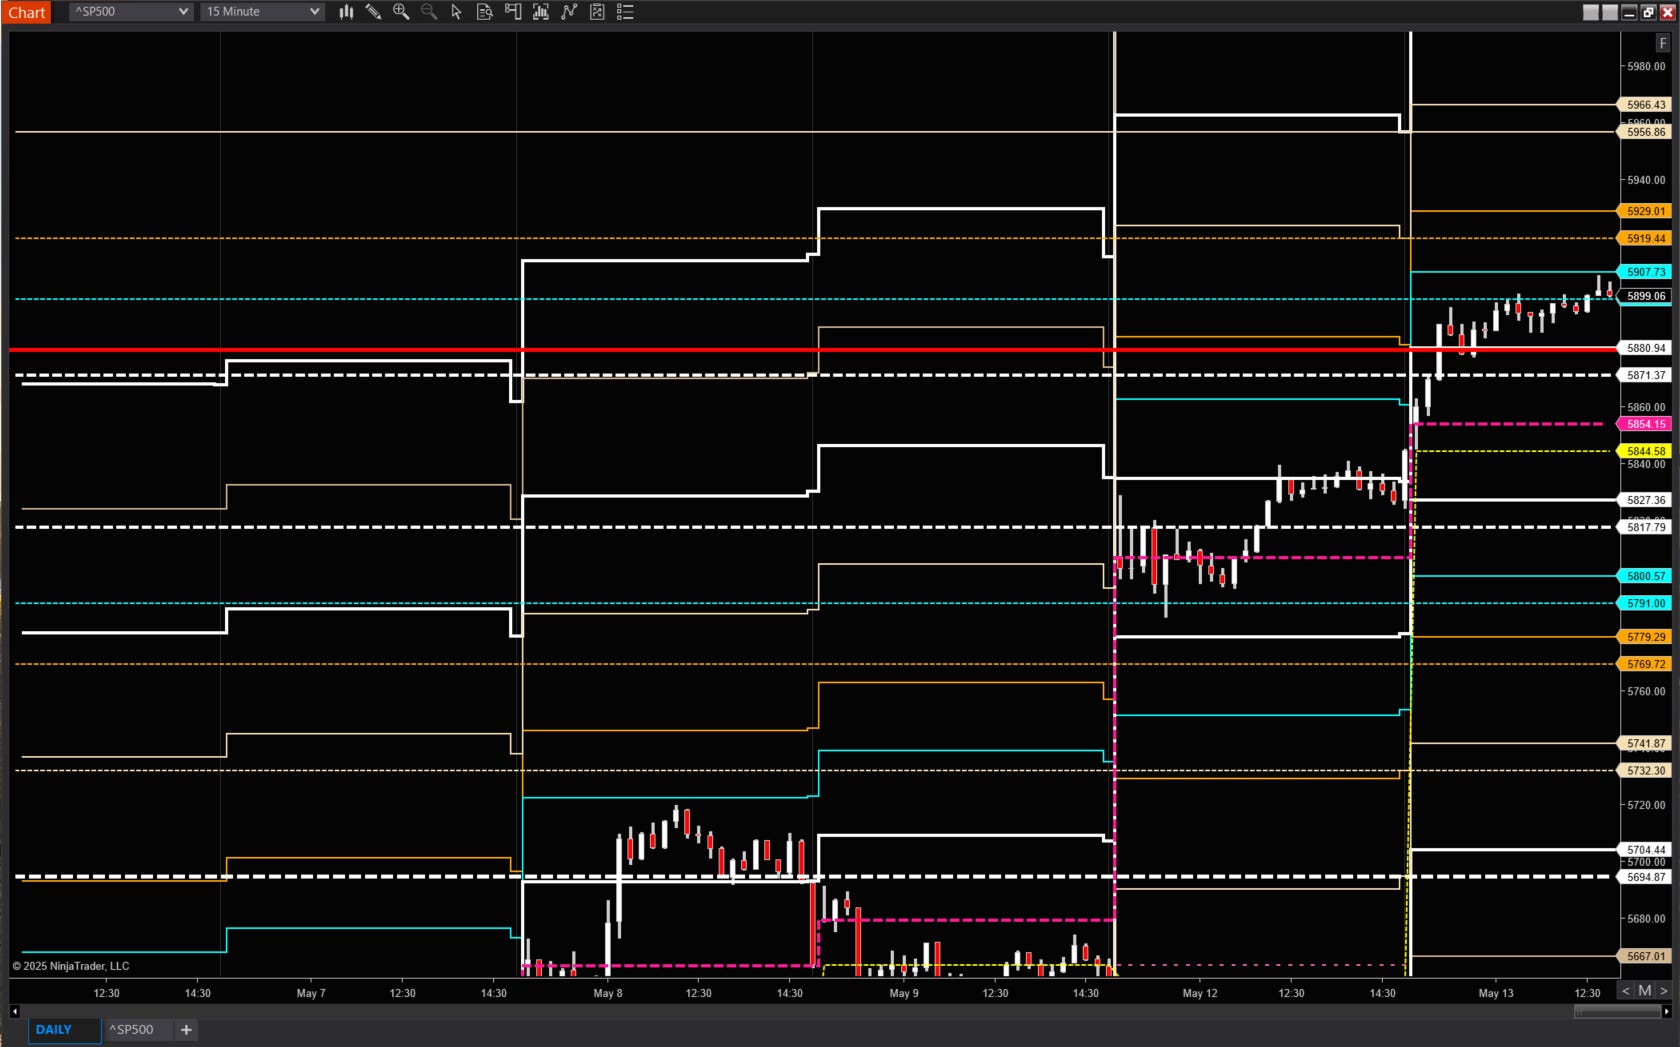Click the right arrow beside M button
This screenshot has height=1047, width=1680.
1664,990
